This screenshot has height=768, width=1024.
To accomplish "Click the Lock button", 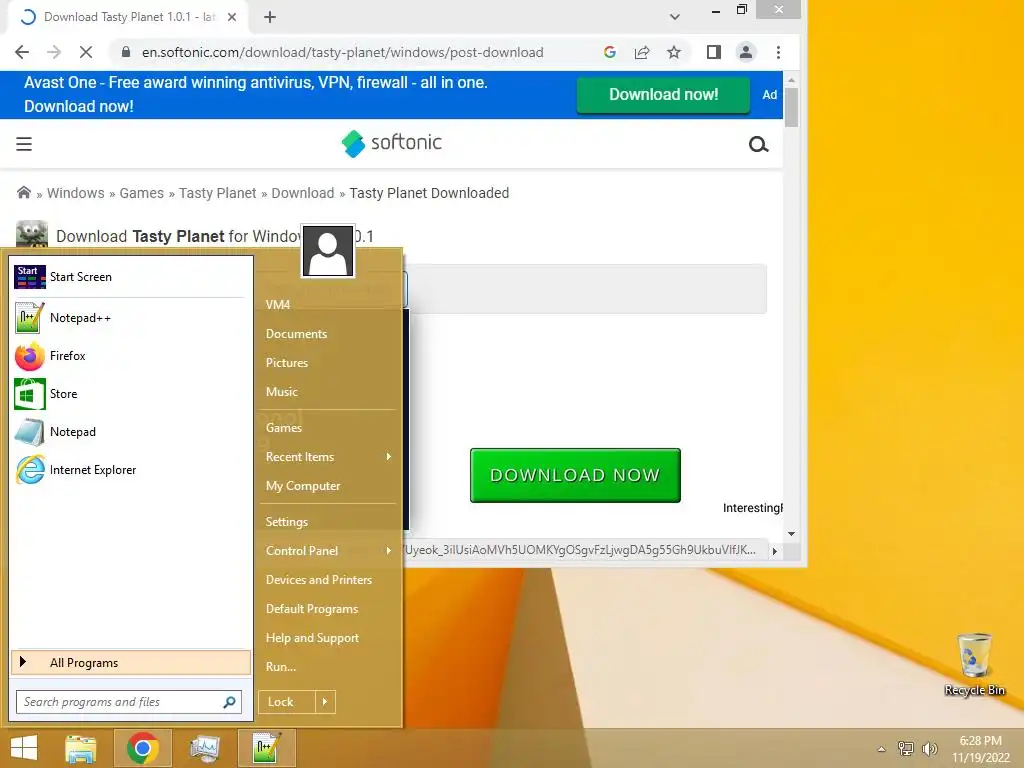I will tap(287, 702).
